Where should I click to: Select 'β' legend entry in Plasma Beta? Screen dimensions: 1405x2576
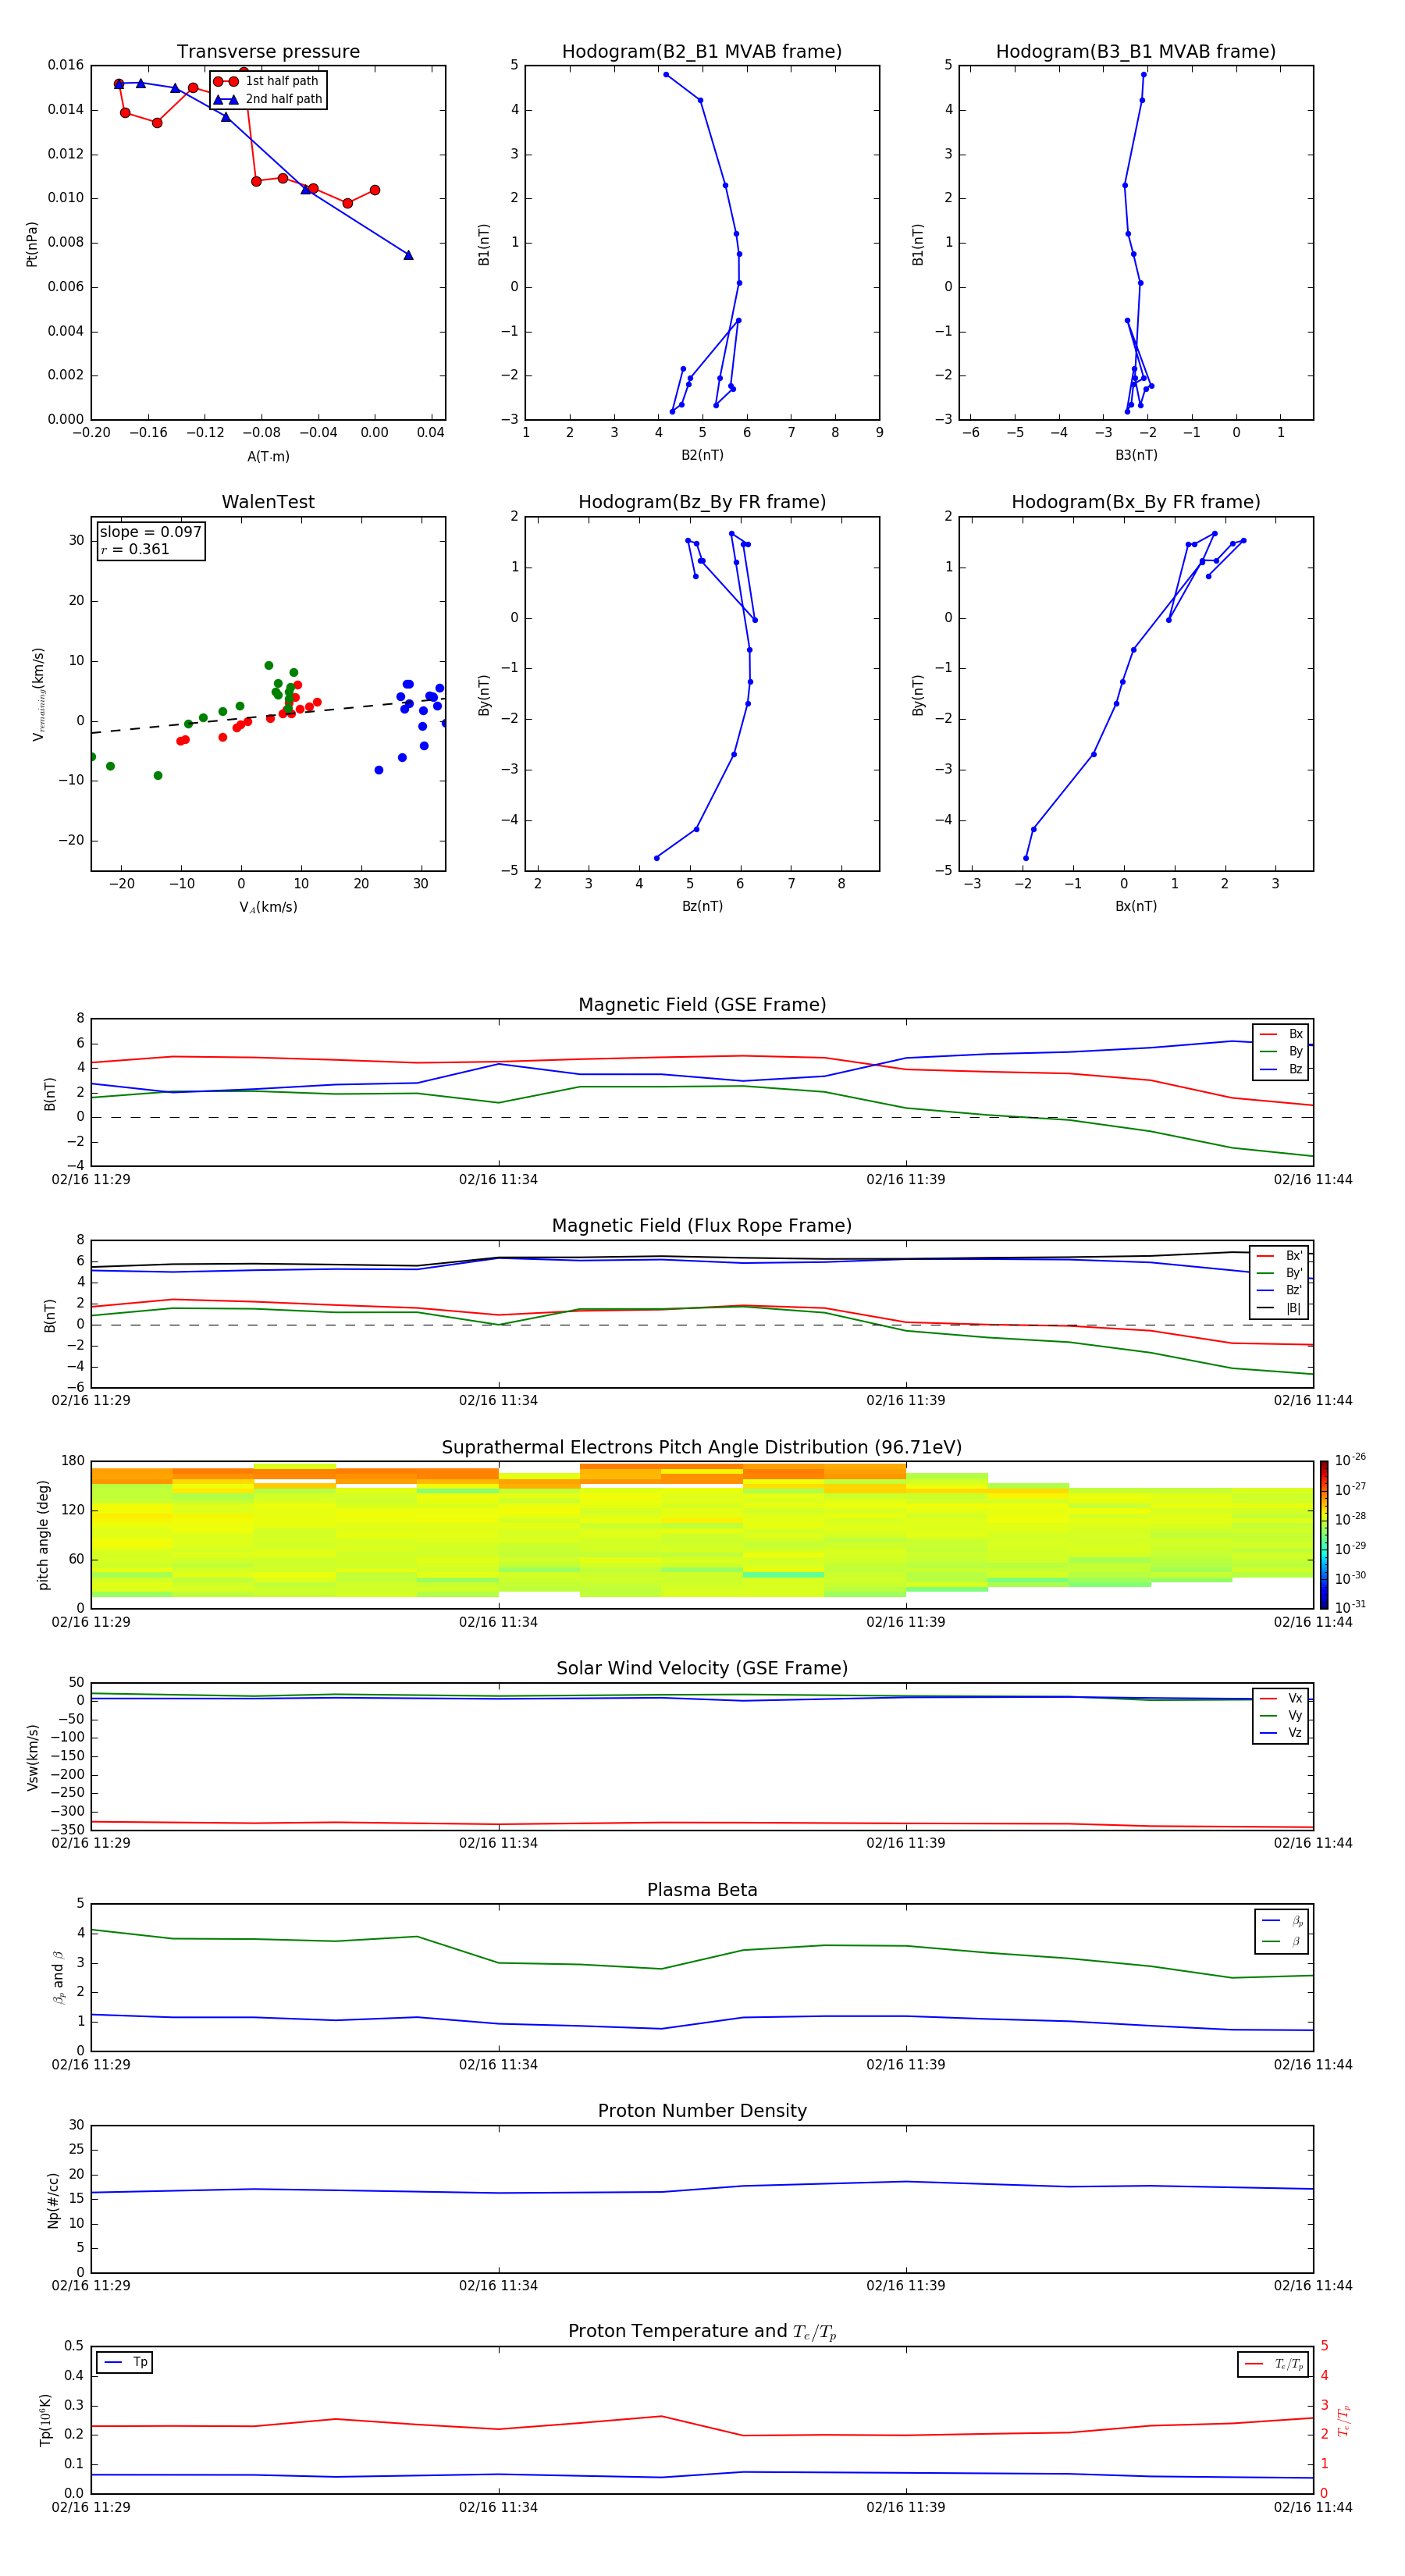pyautogui.click(x=1282, y=1941)
